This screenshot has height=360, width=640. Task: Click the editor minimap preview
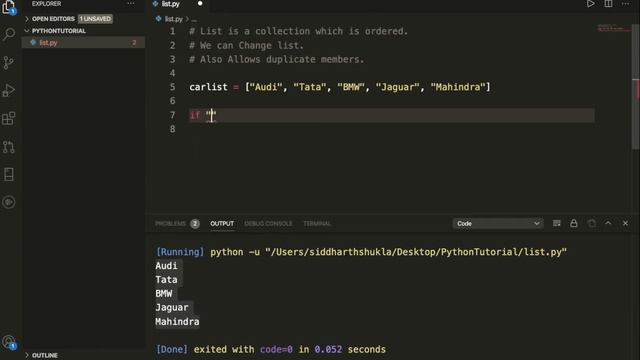point(613,28)
